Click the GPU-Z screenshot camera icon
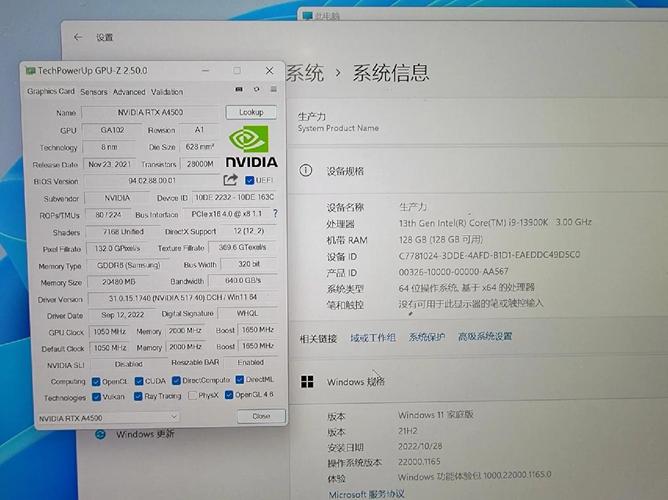 [x=239, y=89]
